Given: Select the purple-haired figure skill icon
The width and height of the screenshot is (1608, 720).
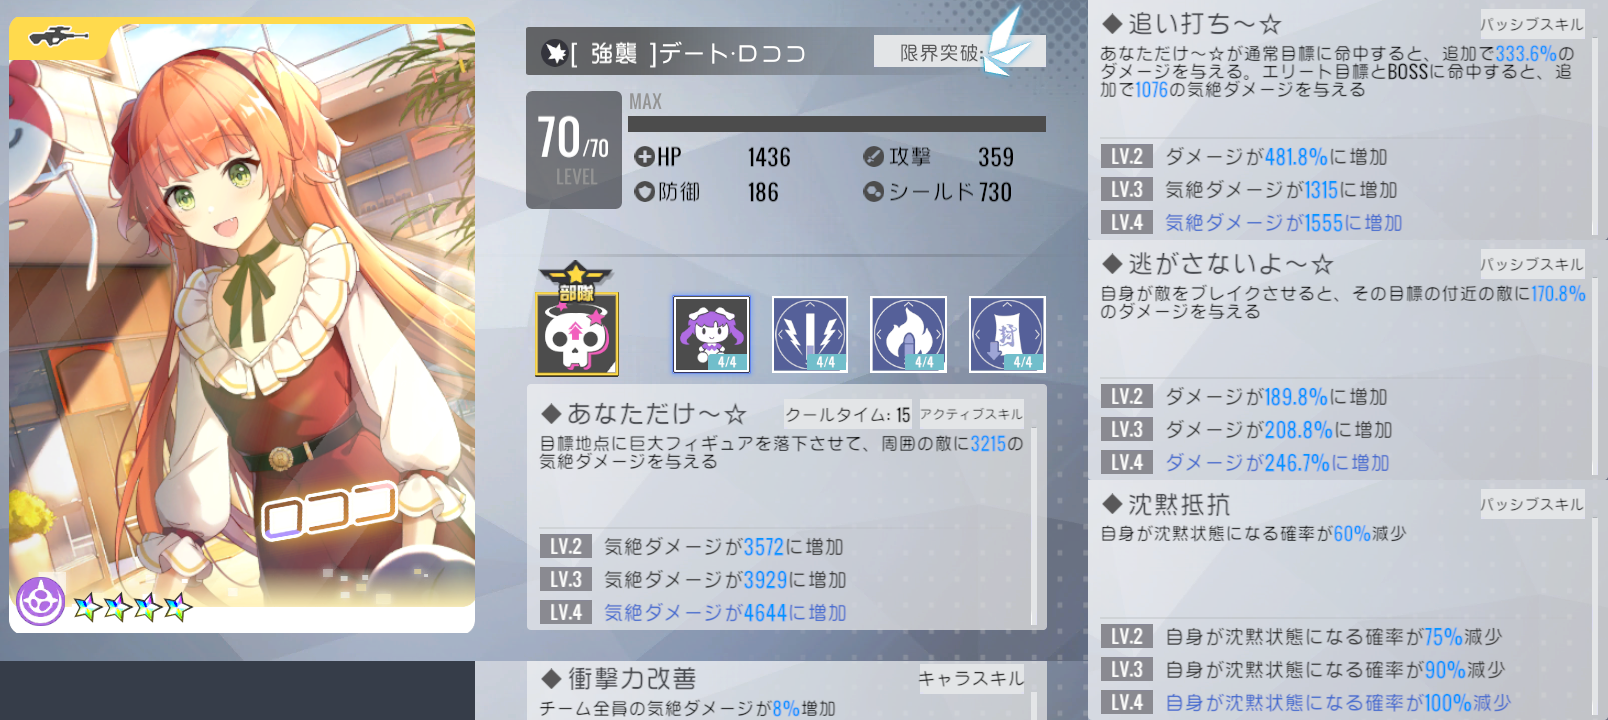Looking at the screenshot, I should point(711,334).
